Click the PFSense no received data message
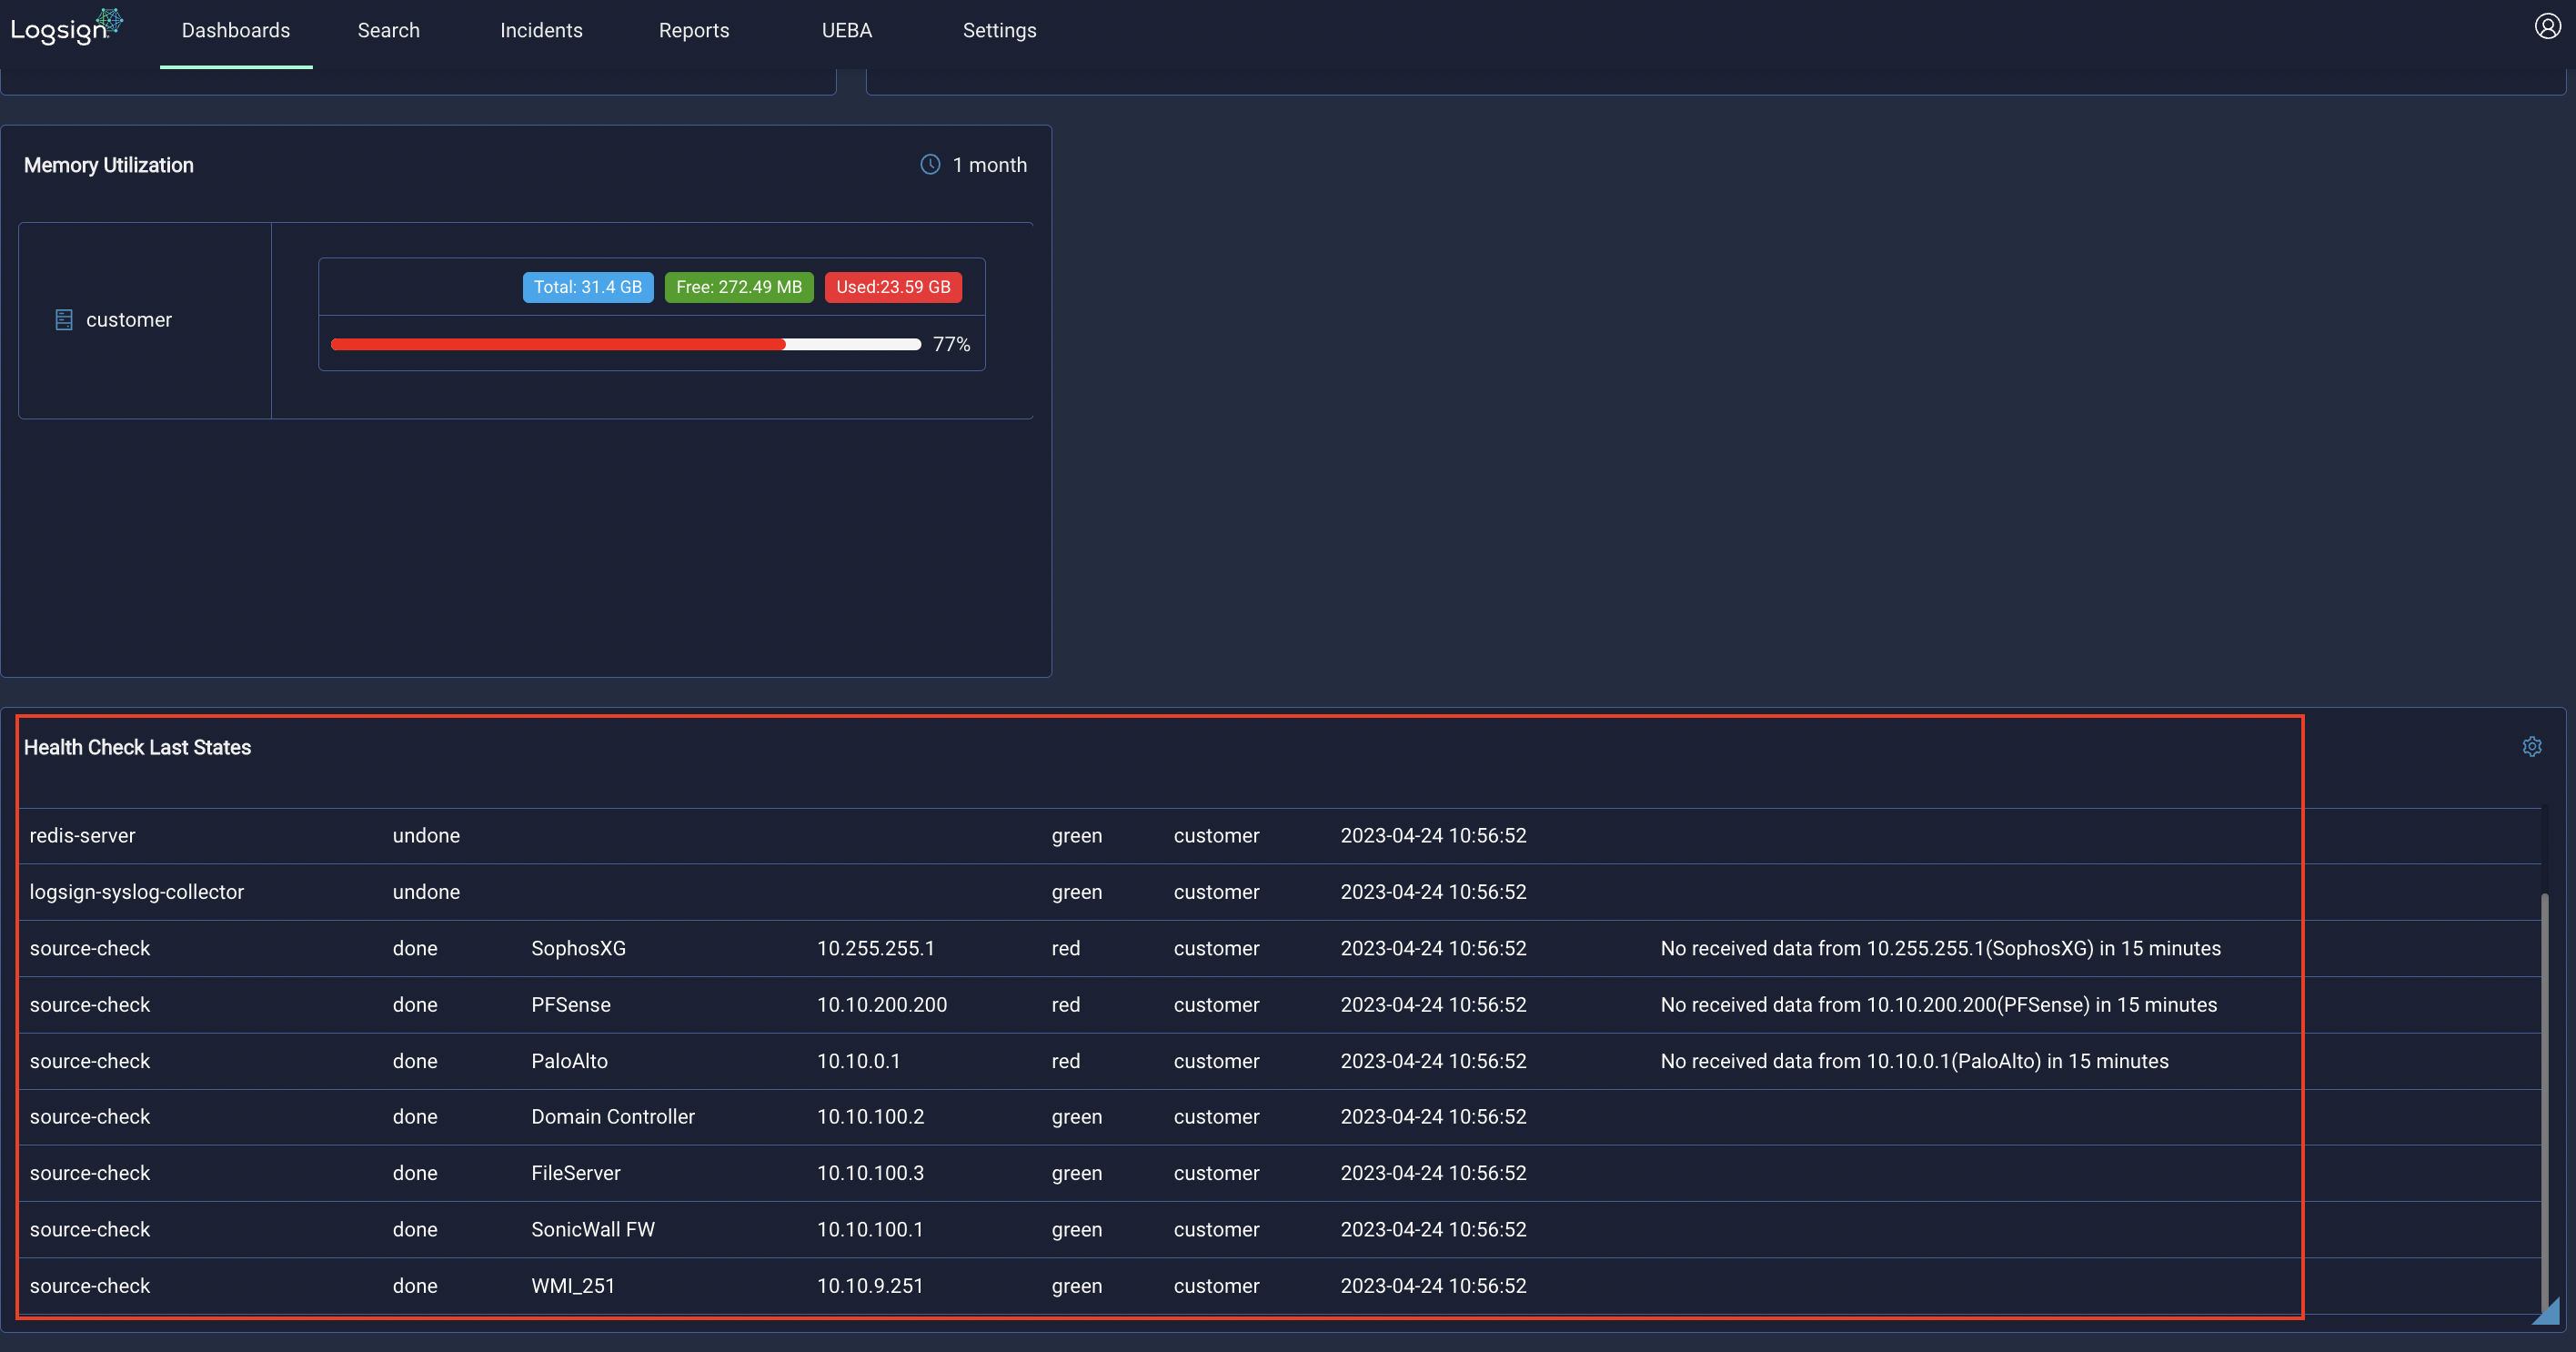The width and height of the screenshot is (2576, 1352). click(1938, 1004)
